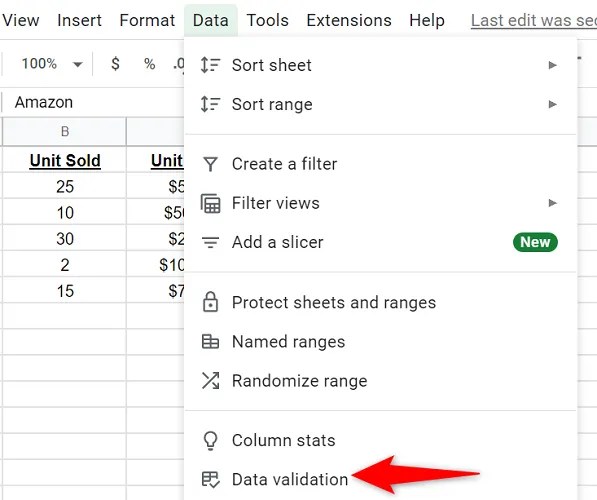Open the Insert menu

coord(79,20)
